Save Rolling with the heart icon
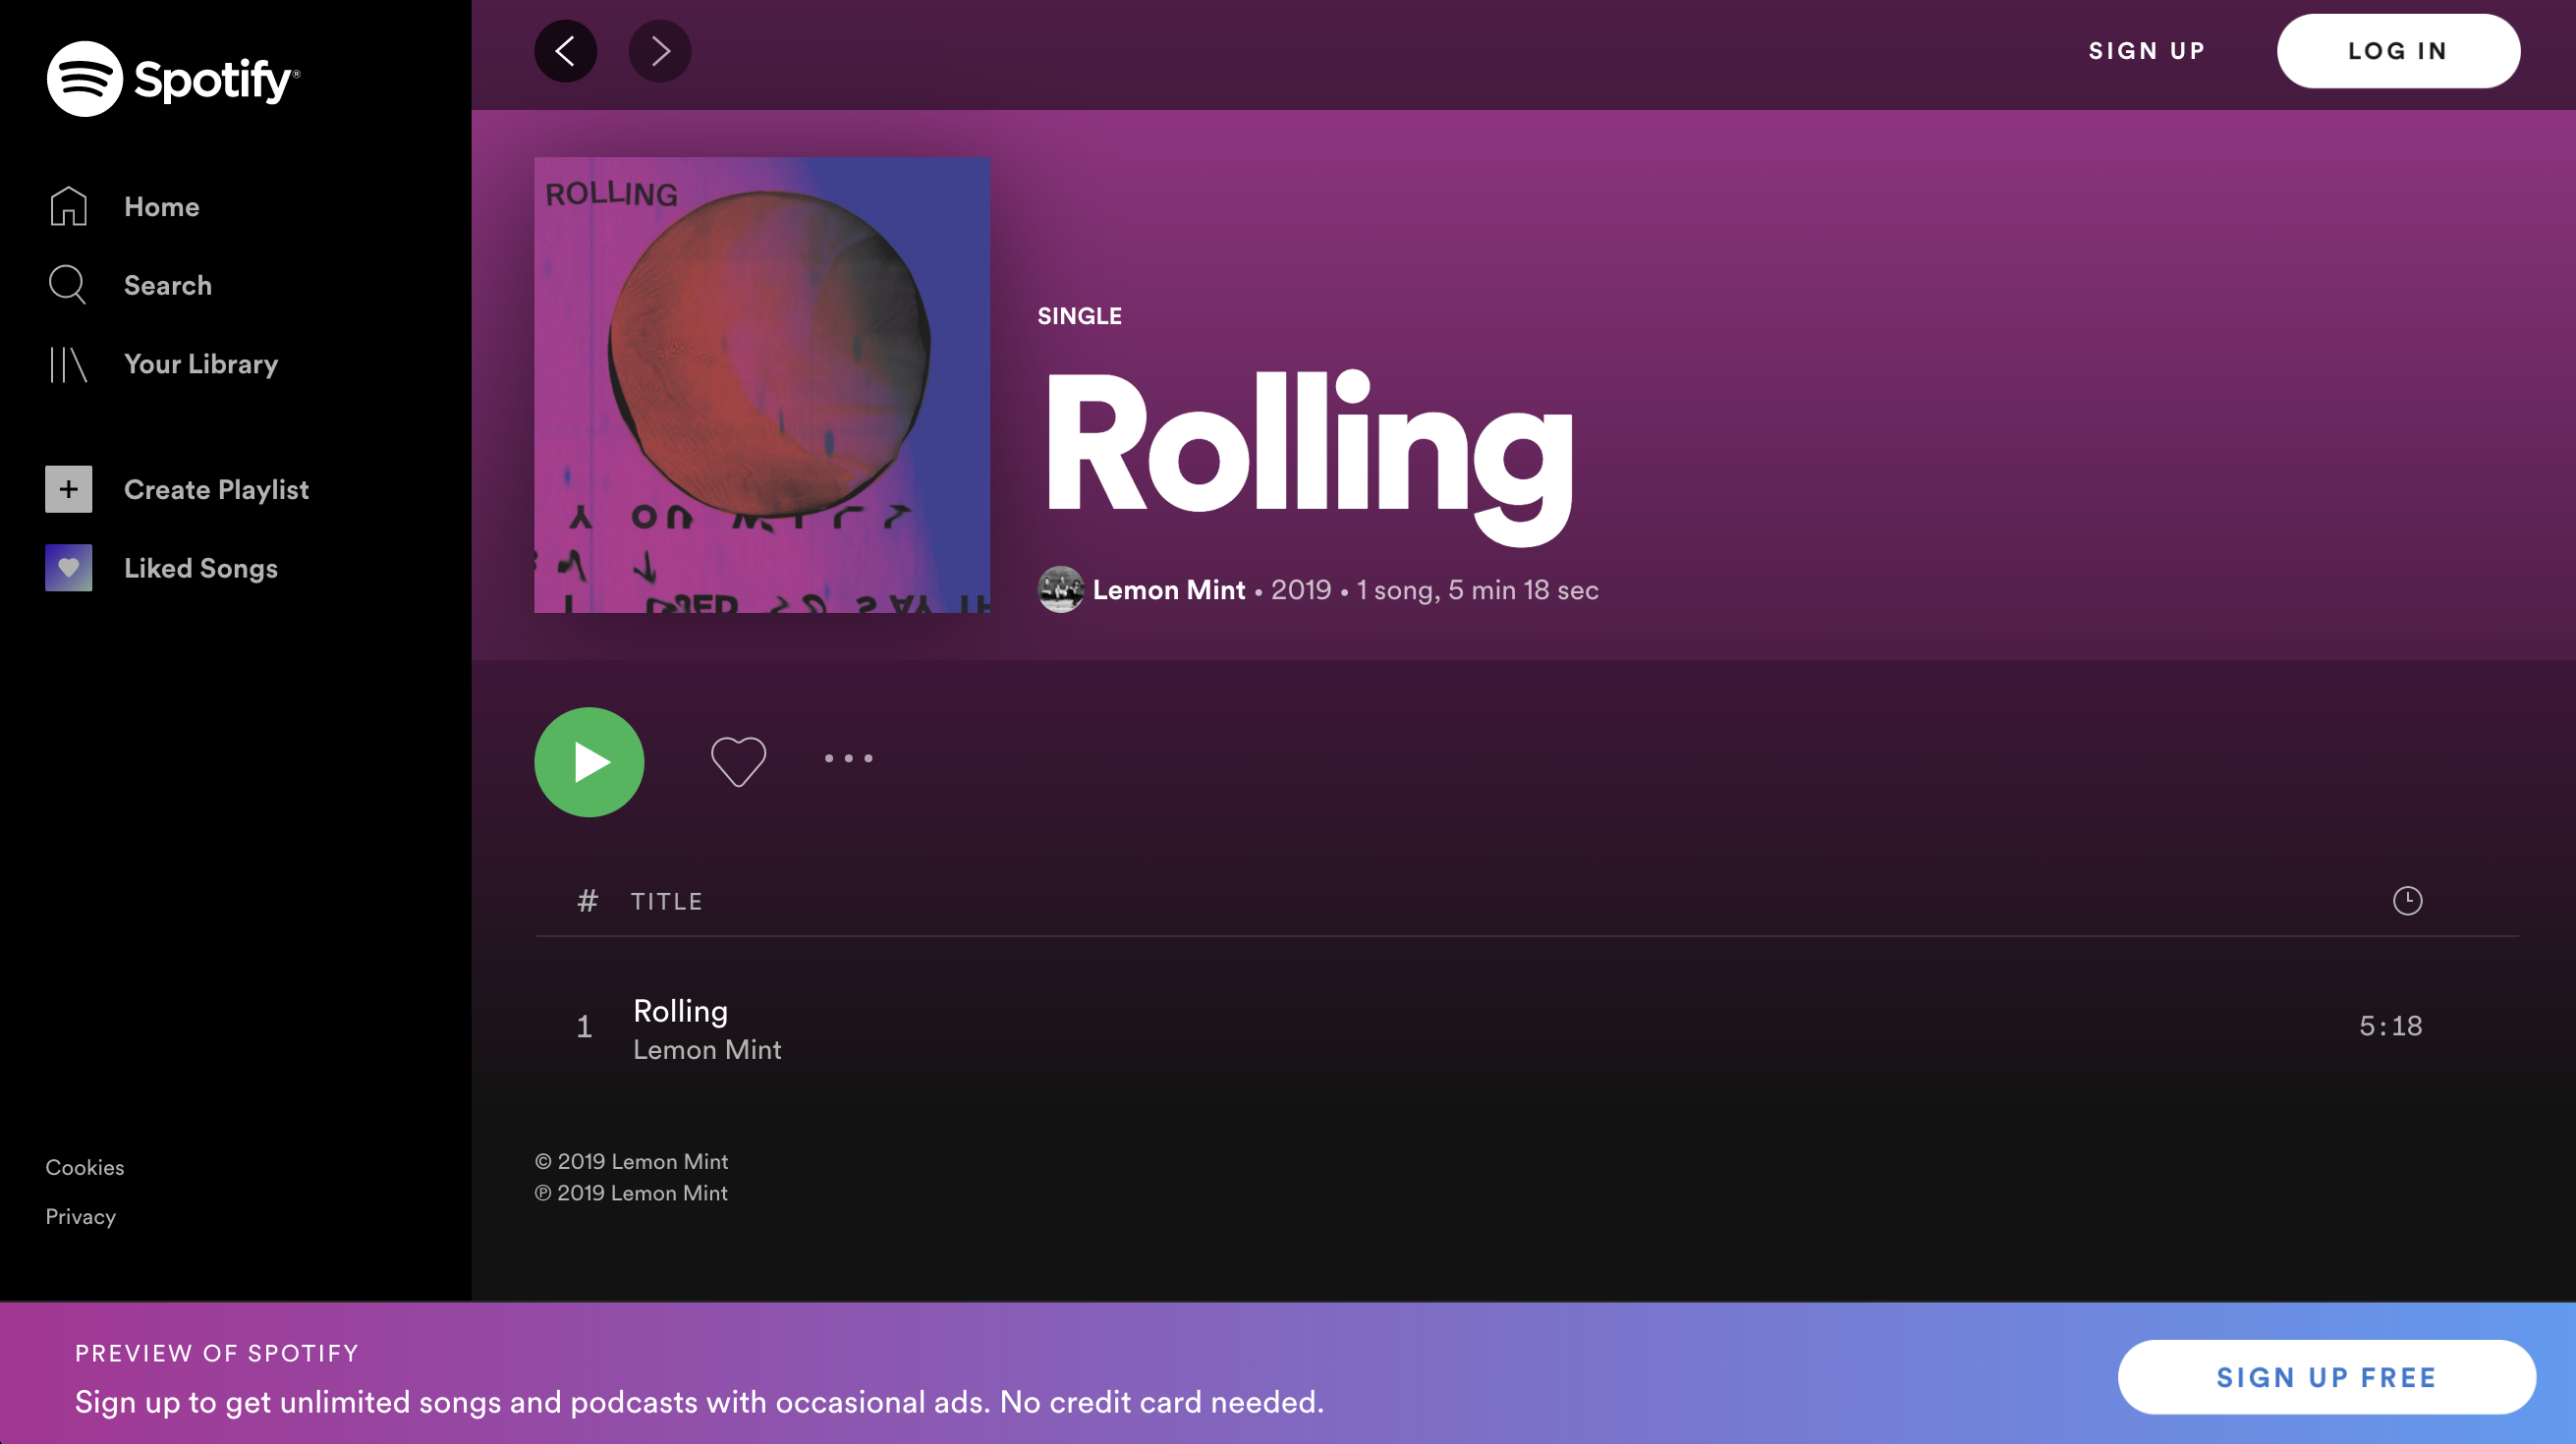The height and width of the screenshot is (1444, 2576). [x=738, y=760]
